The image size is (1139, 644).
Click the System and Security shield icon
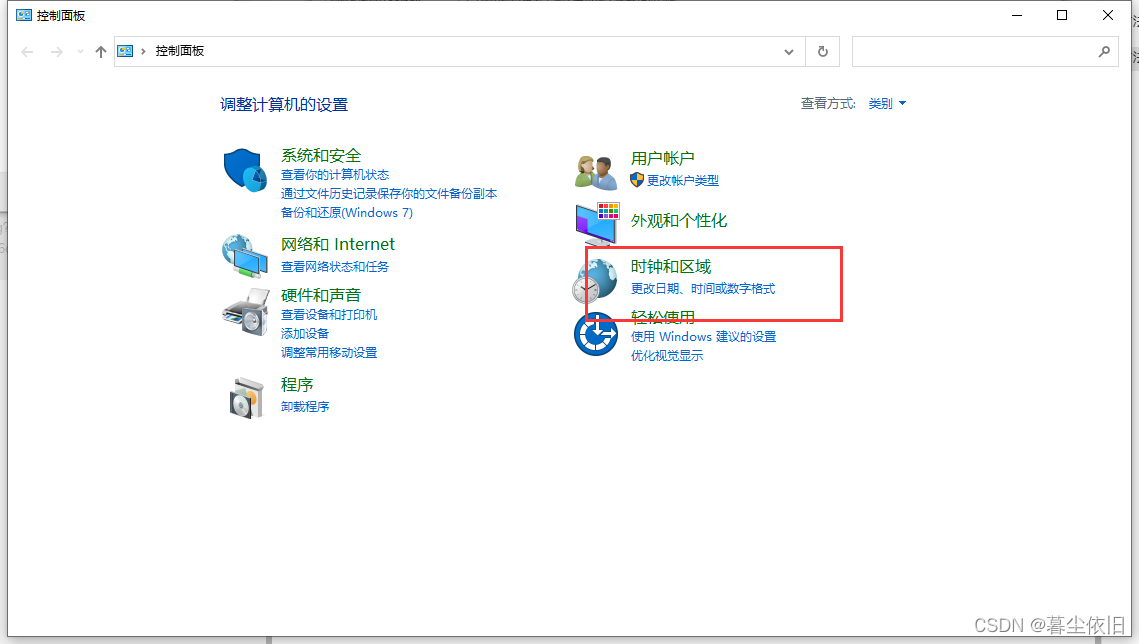click(245, 170)
